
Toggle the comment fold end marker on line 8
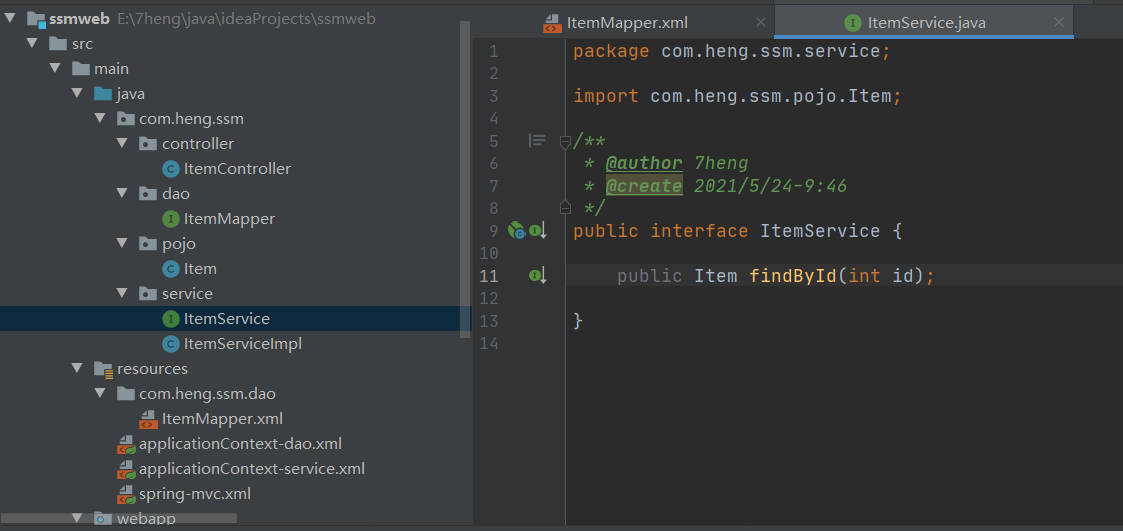pos(564,208)
